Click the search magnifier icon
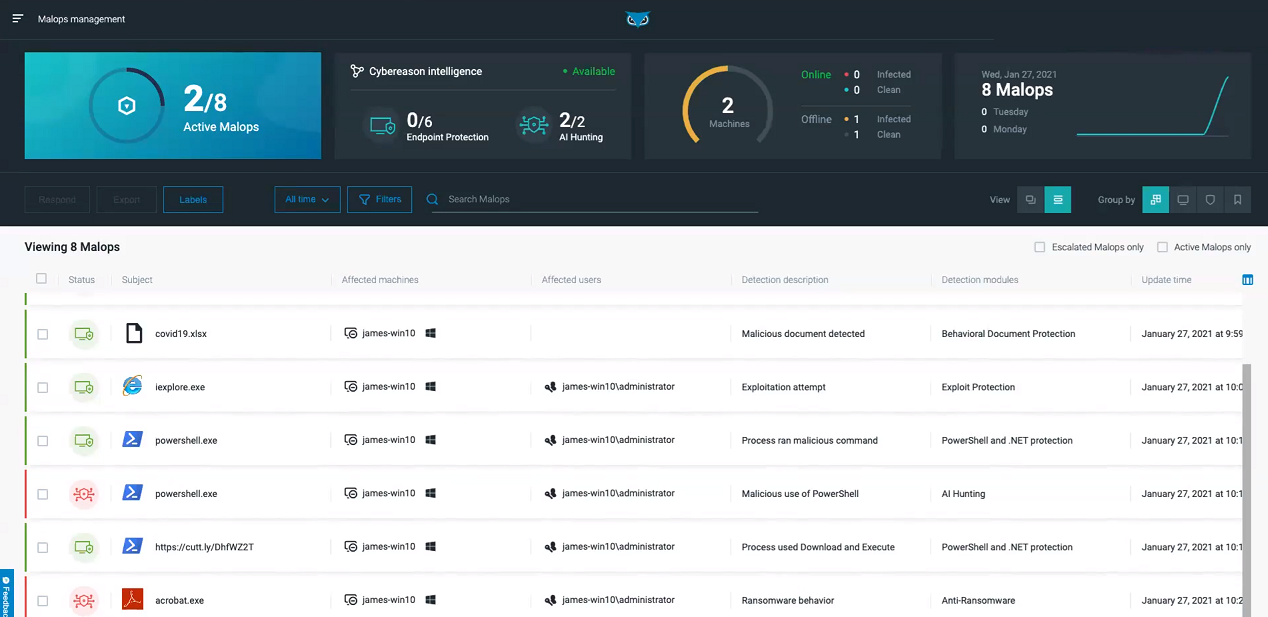Screen dimensions: 1268x617 pos(431,199)
